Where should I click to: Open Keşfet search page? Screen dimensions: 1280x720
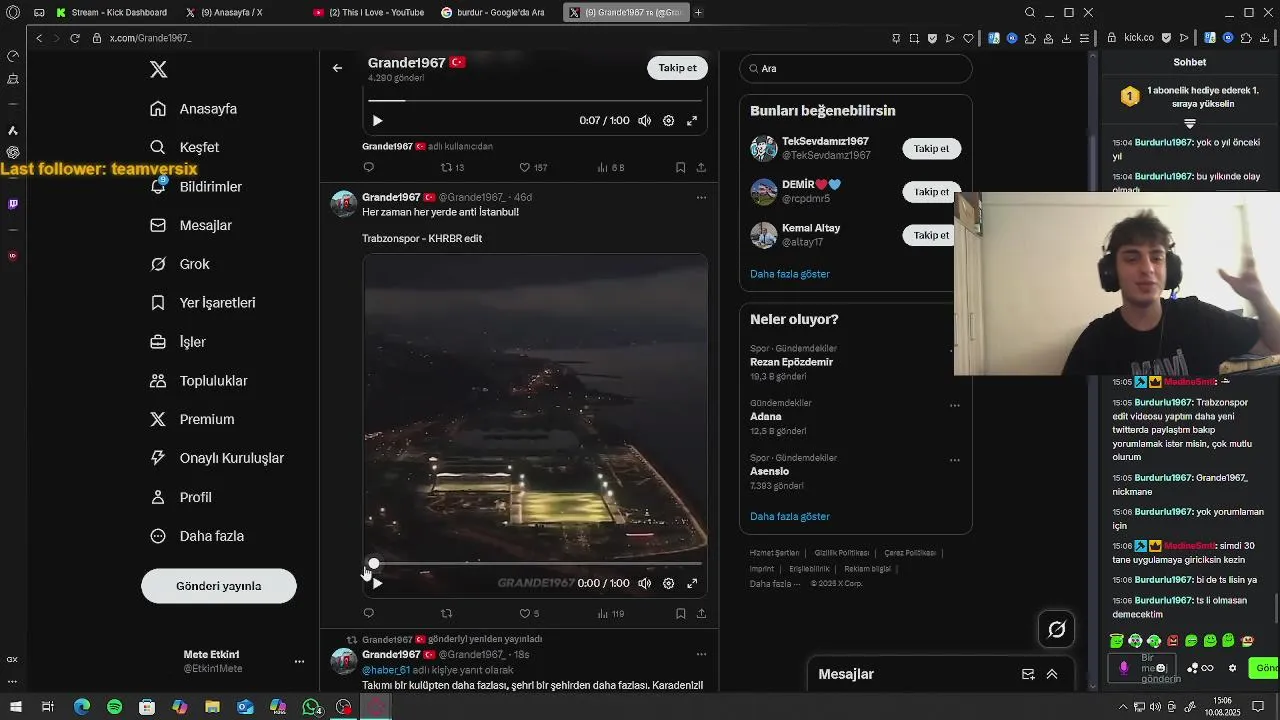tap(184, 147)
